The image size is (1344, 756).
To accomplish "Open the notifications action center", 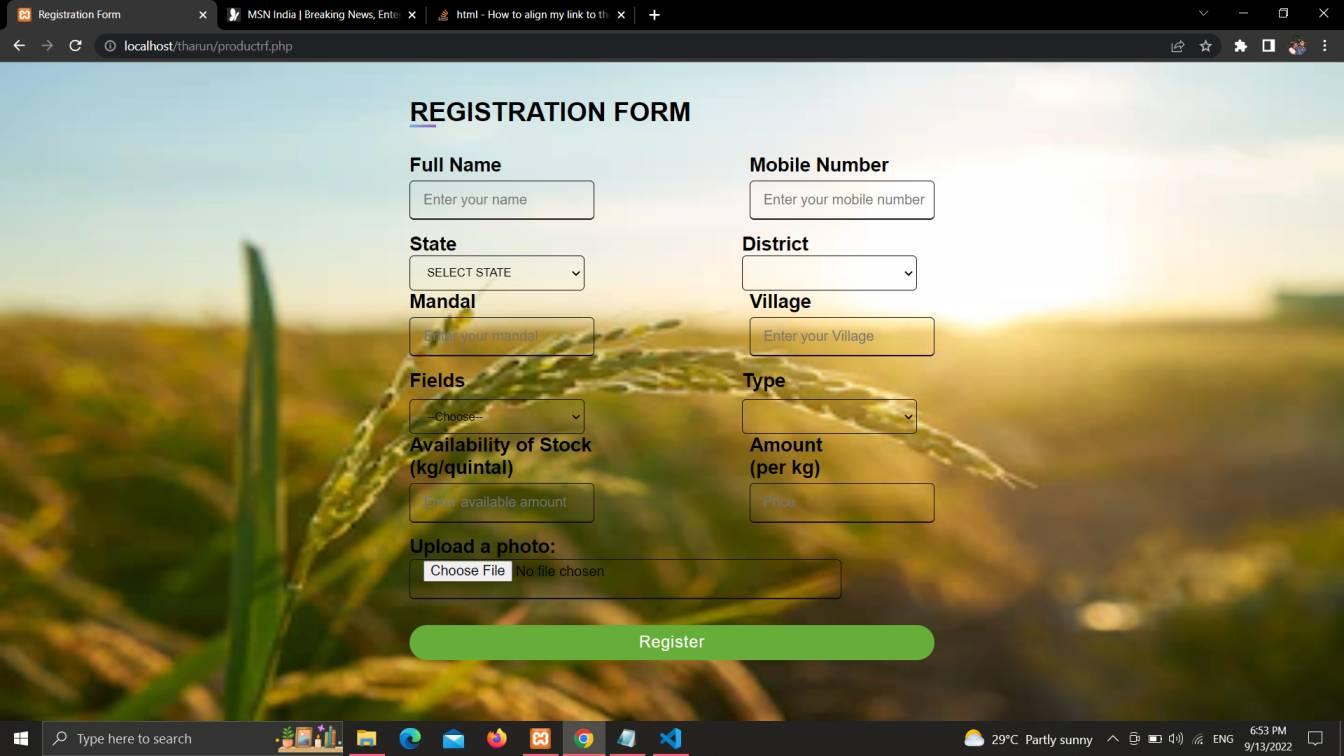I will [x=1316, y=739].
